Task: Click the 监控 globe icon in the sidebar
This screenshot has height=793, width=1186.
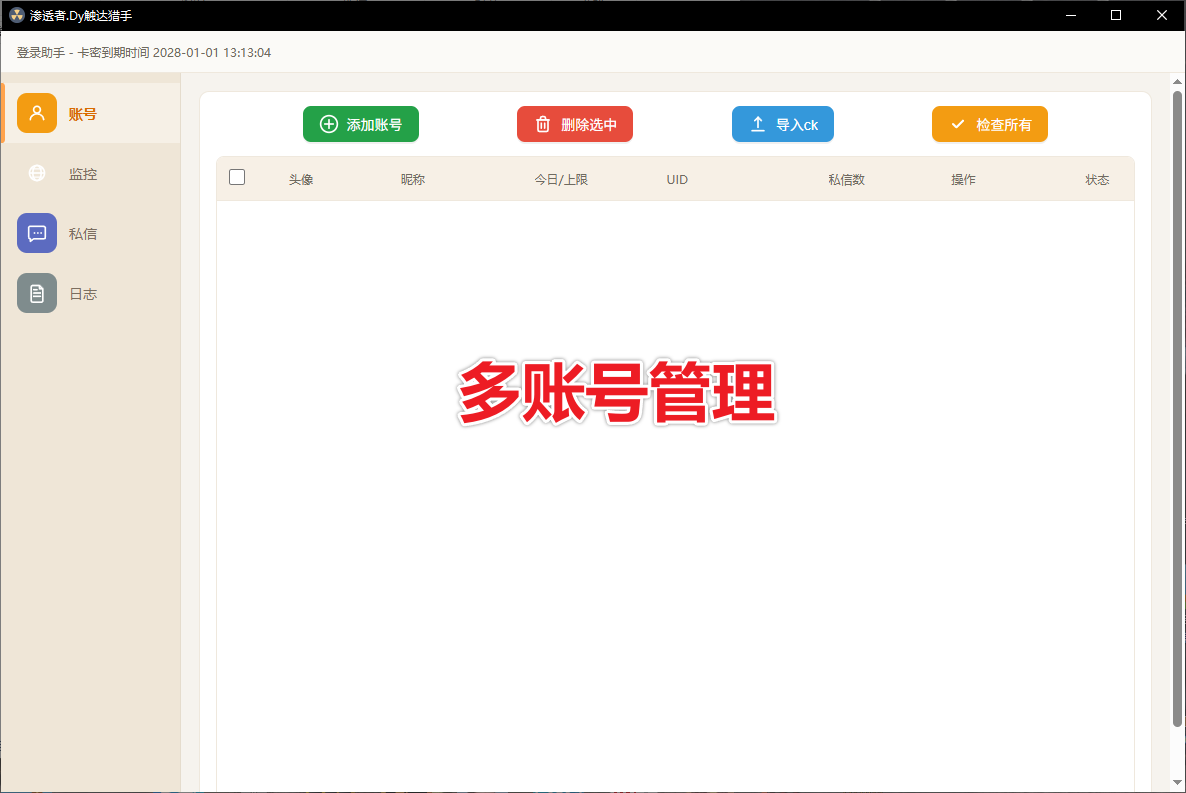Action: pyautogui.click(x=37, y=173)
